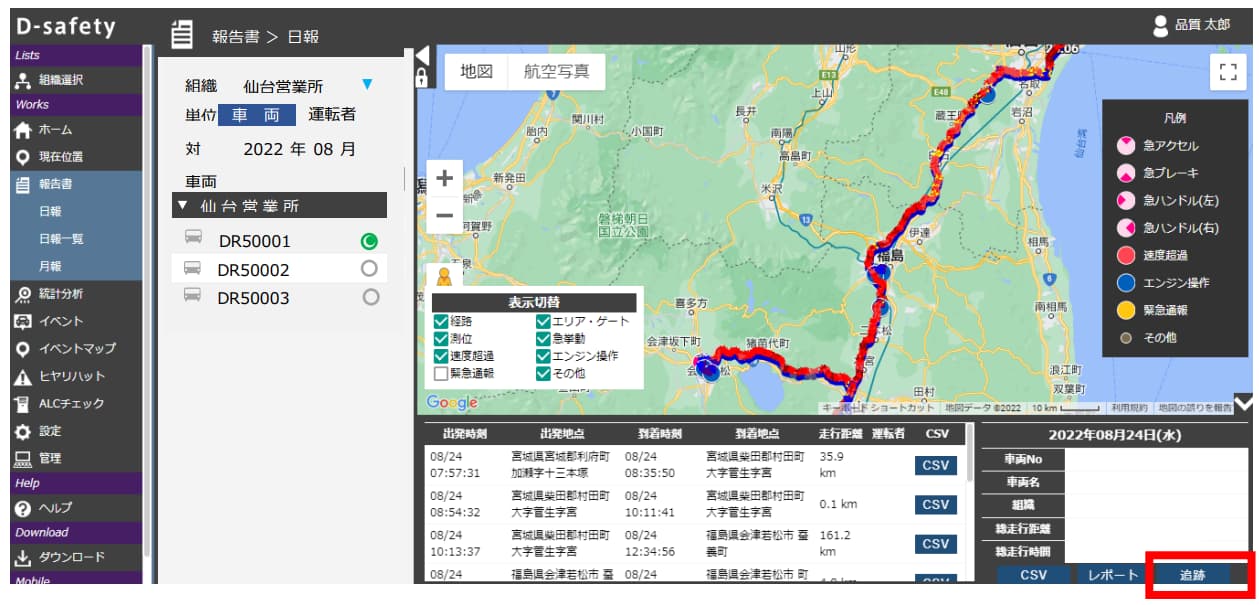Viewport: 1259px width, 605px height.
Task: Select the DR50003 radio button
Action: click(371, 297)
